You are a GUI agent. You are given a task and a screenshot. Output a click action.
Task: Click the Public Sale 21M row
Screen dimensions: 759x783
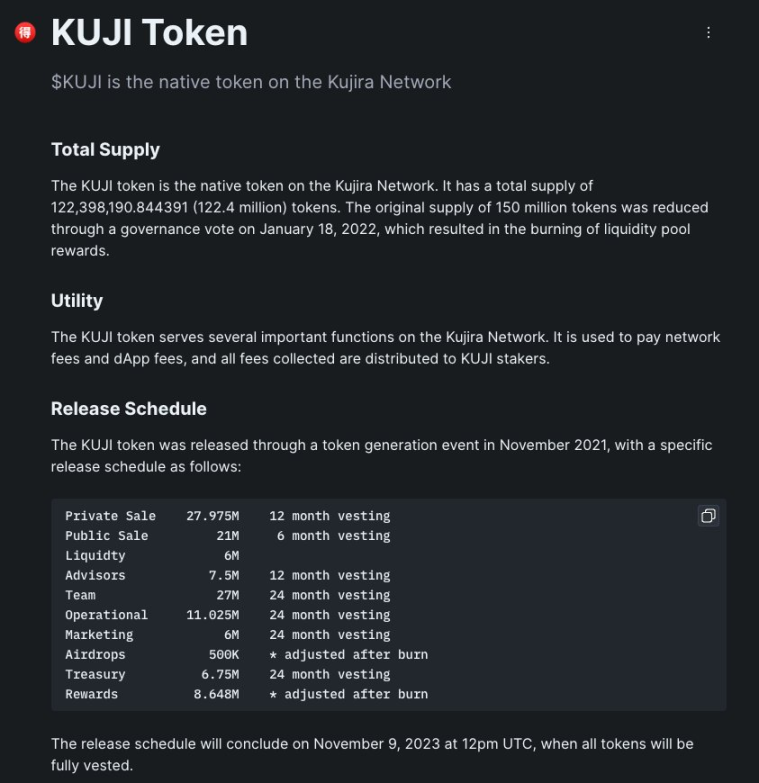tap(228, 536)
